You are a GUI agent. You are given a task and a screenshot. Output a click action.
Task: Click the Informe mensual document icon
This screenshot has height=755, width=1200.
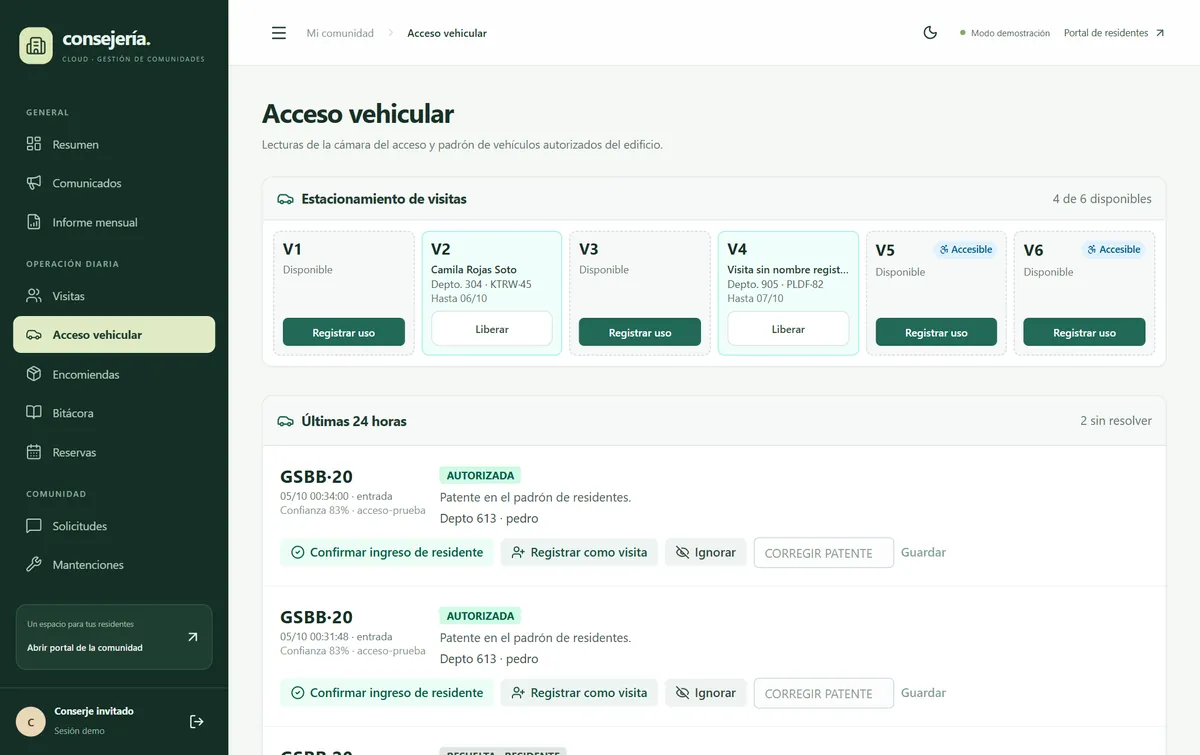click(34, 222)
